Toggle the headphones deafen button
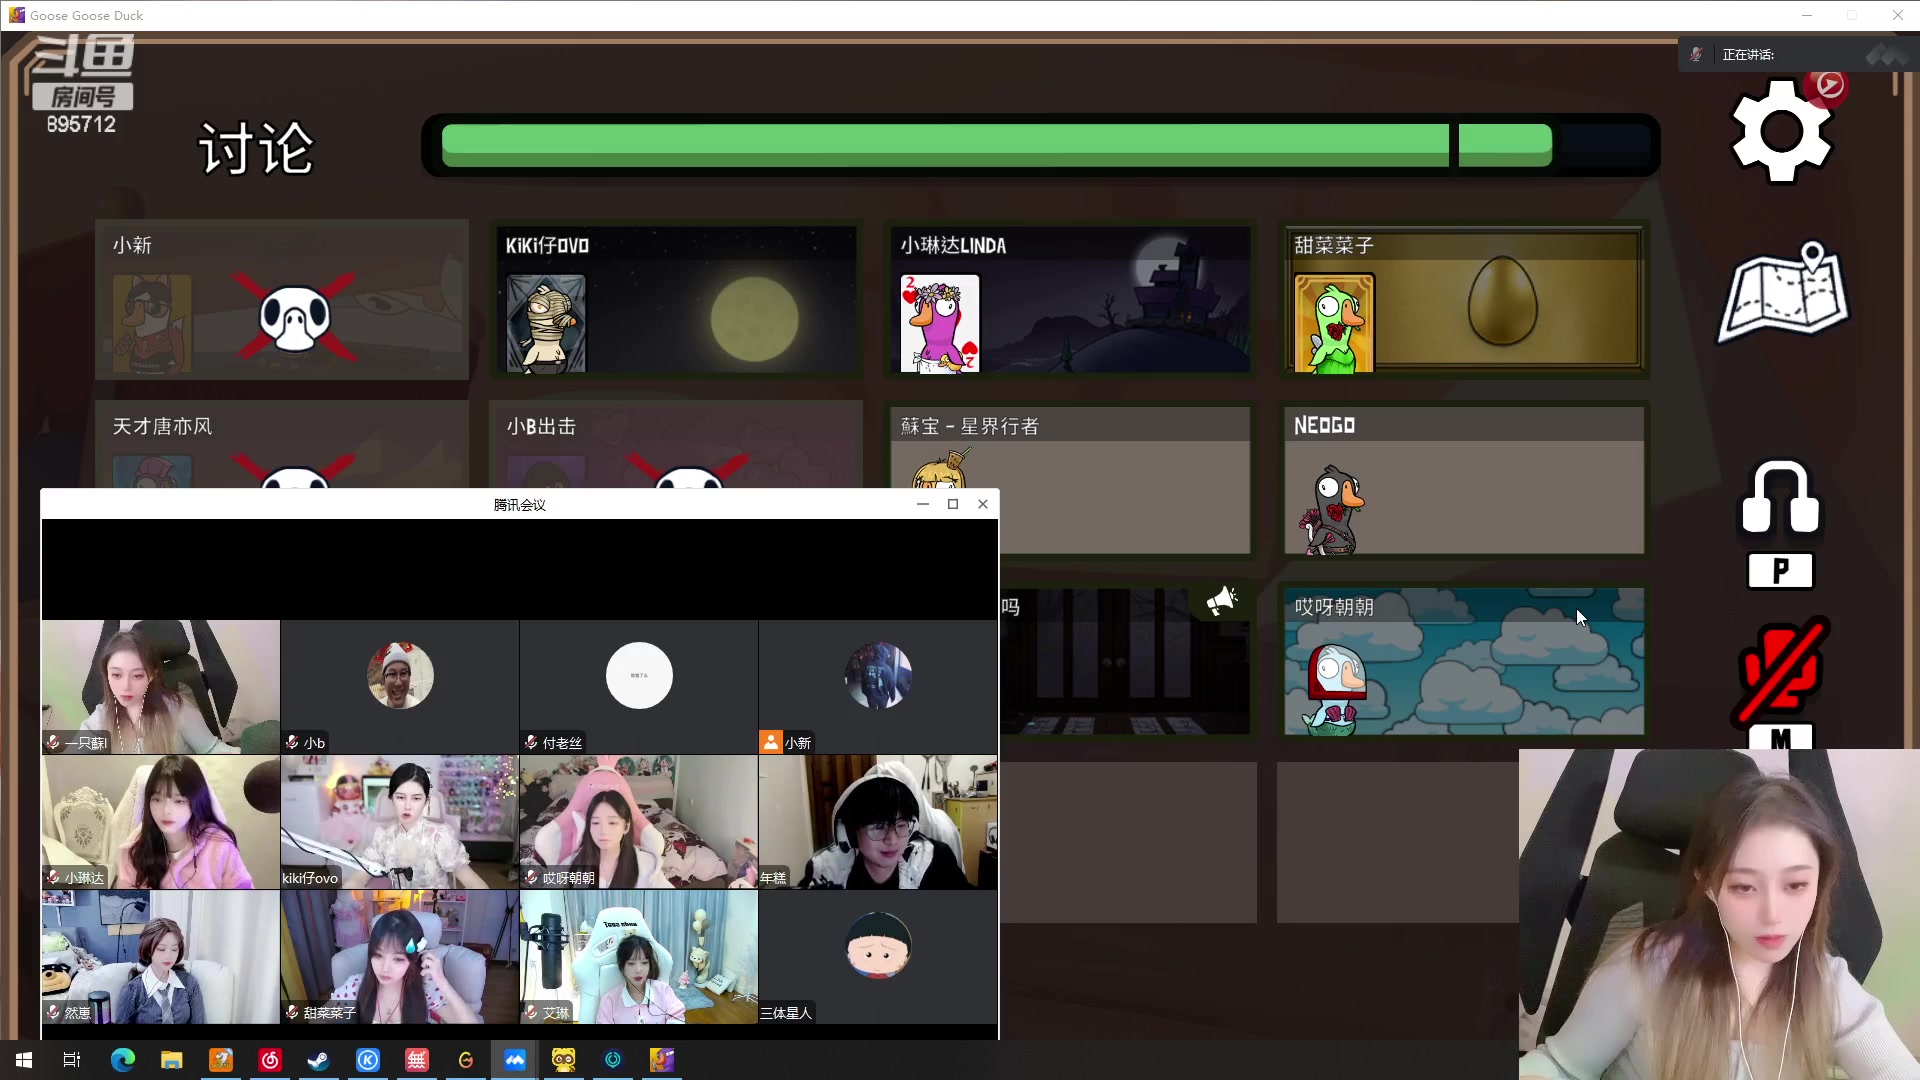Image resolution: width=1920 pixels, height=1080 pixels. tap(1780, 498)
